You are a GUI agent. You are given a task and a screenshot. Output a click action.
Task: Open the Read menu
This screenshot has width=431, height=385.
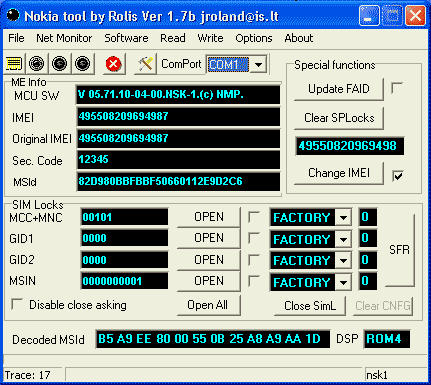coord(173,38)
